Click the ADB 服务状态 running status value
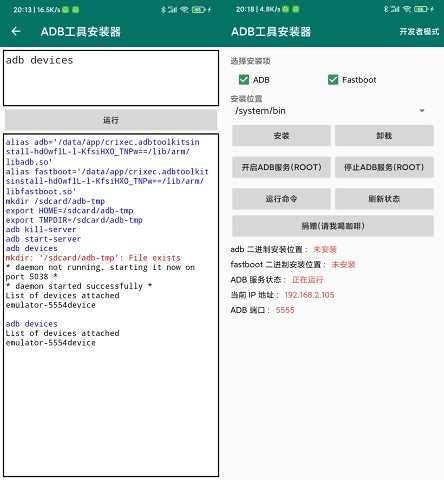Image resolution: width=444 pixels, height=480 pixels. [307, 280]
